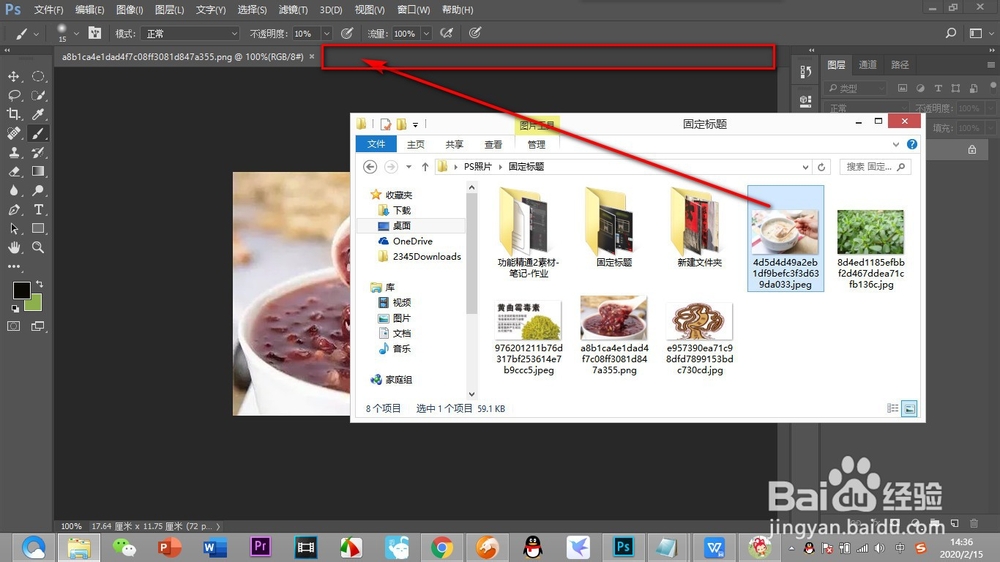Select the Eyedropper tool
This screenshot has height=562, width=1000.
38,114
